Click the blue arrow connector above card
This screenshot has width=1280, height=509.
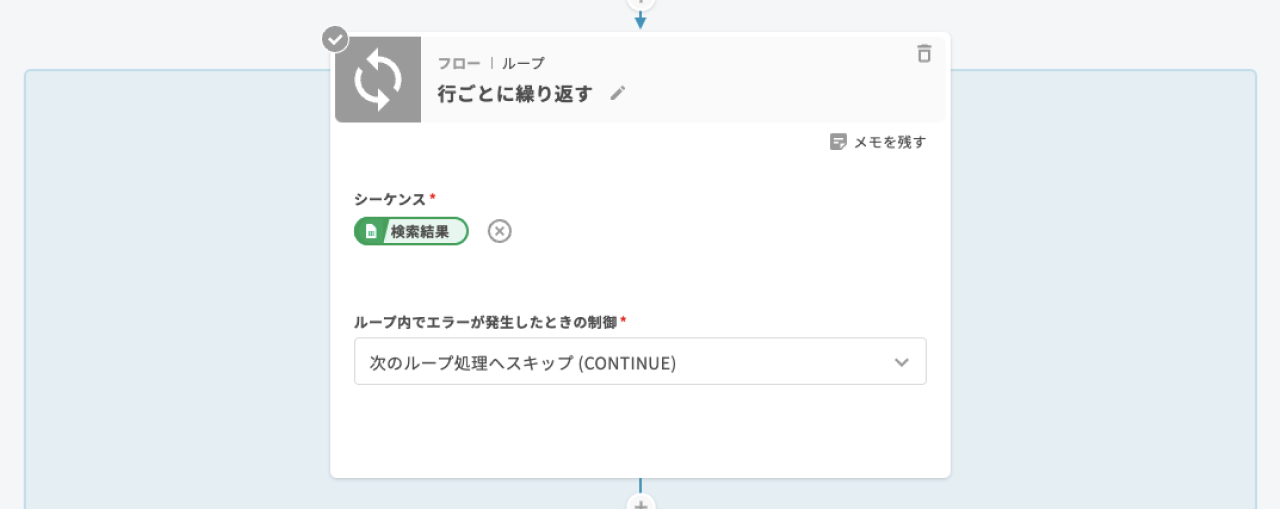coord(641,21)
